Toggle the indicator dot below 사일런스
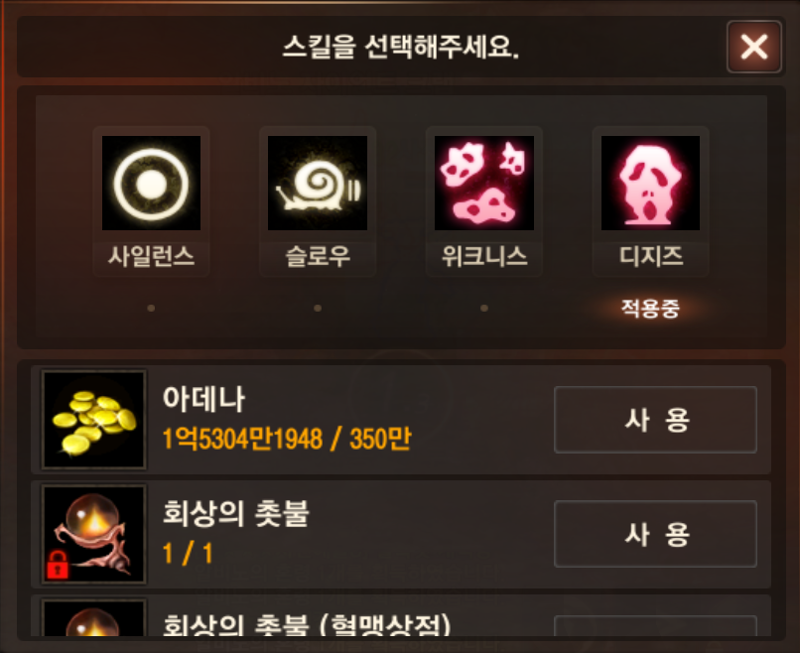The image size is (800, 653). (x=151, y=308)
